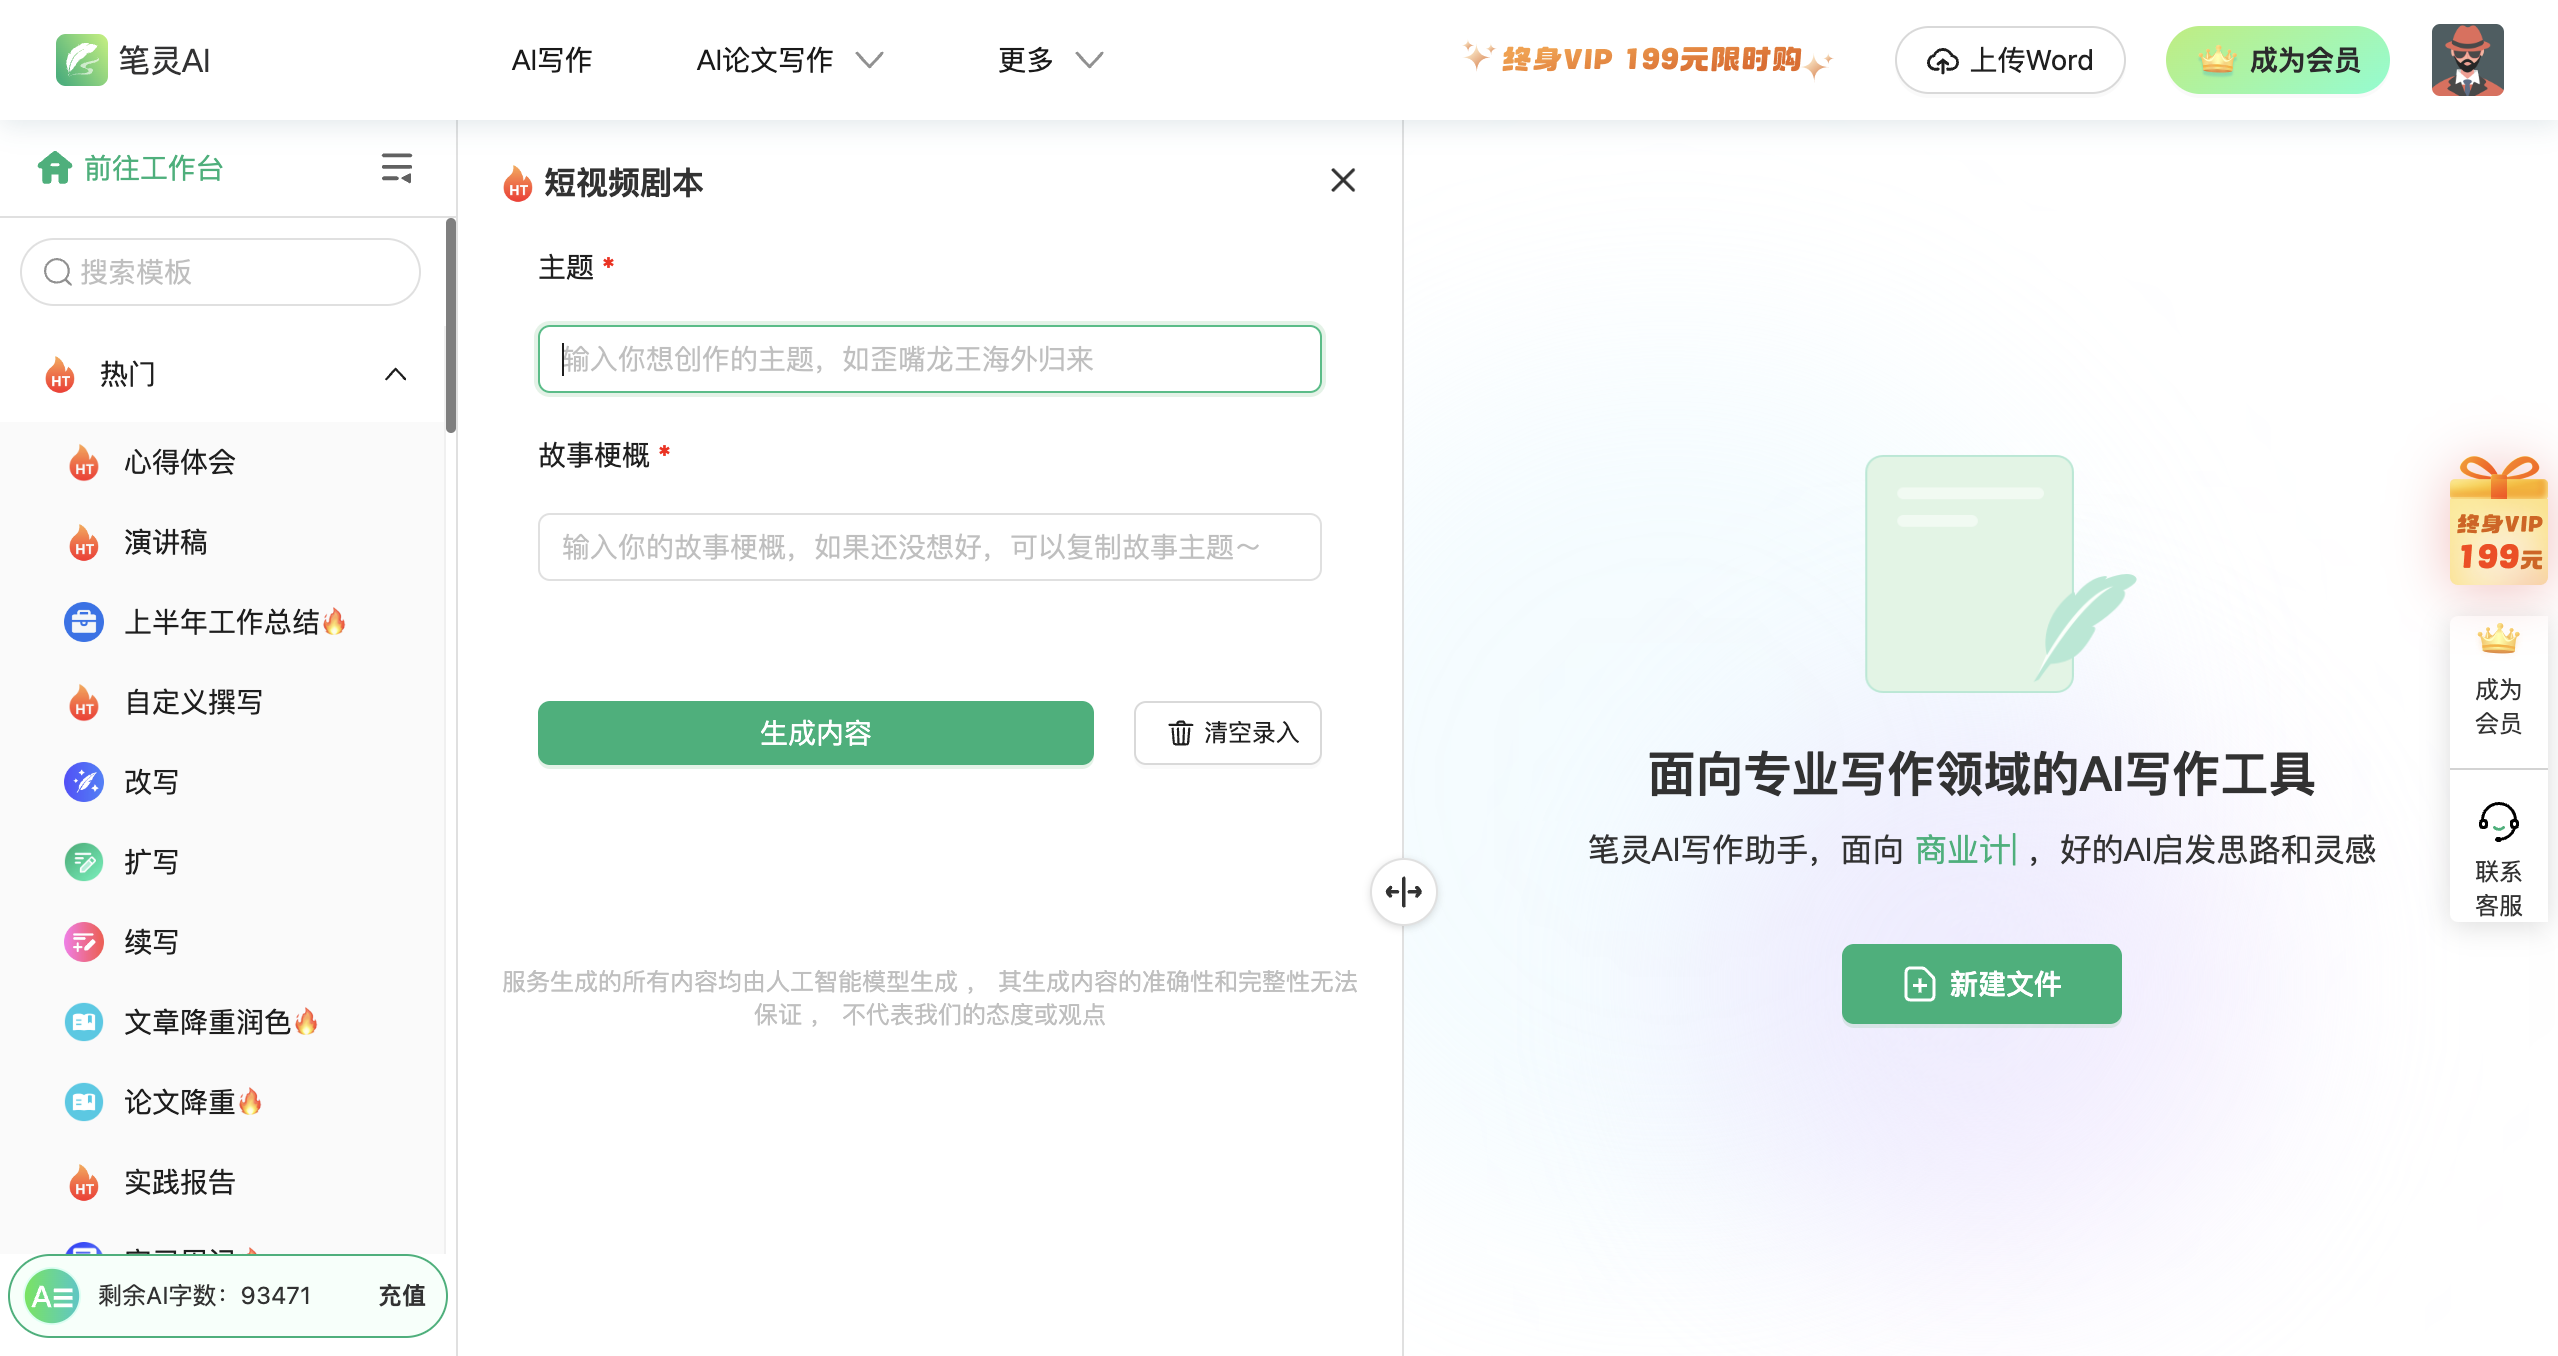Select the 演讲稿 template

166,542
